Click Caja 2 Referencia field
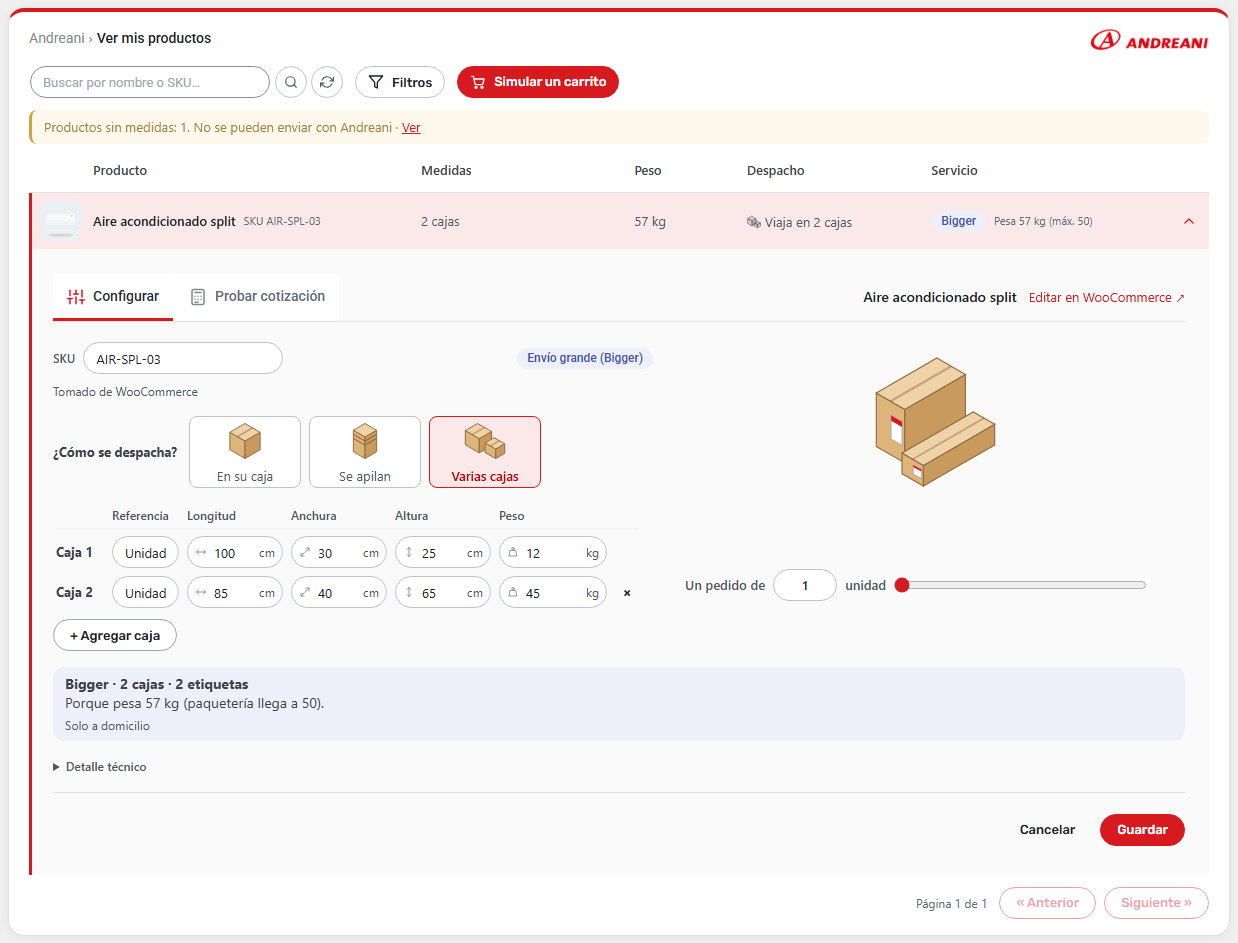Image resolution: width=1238 pixels, height=943 pixels. coord(145,593)
